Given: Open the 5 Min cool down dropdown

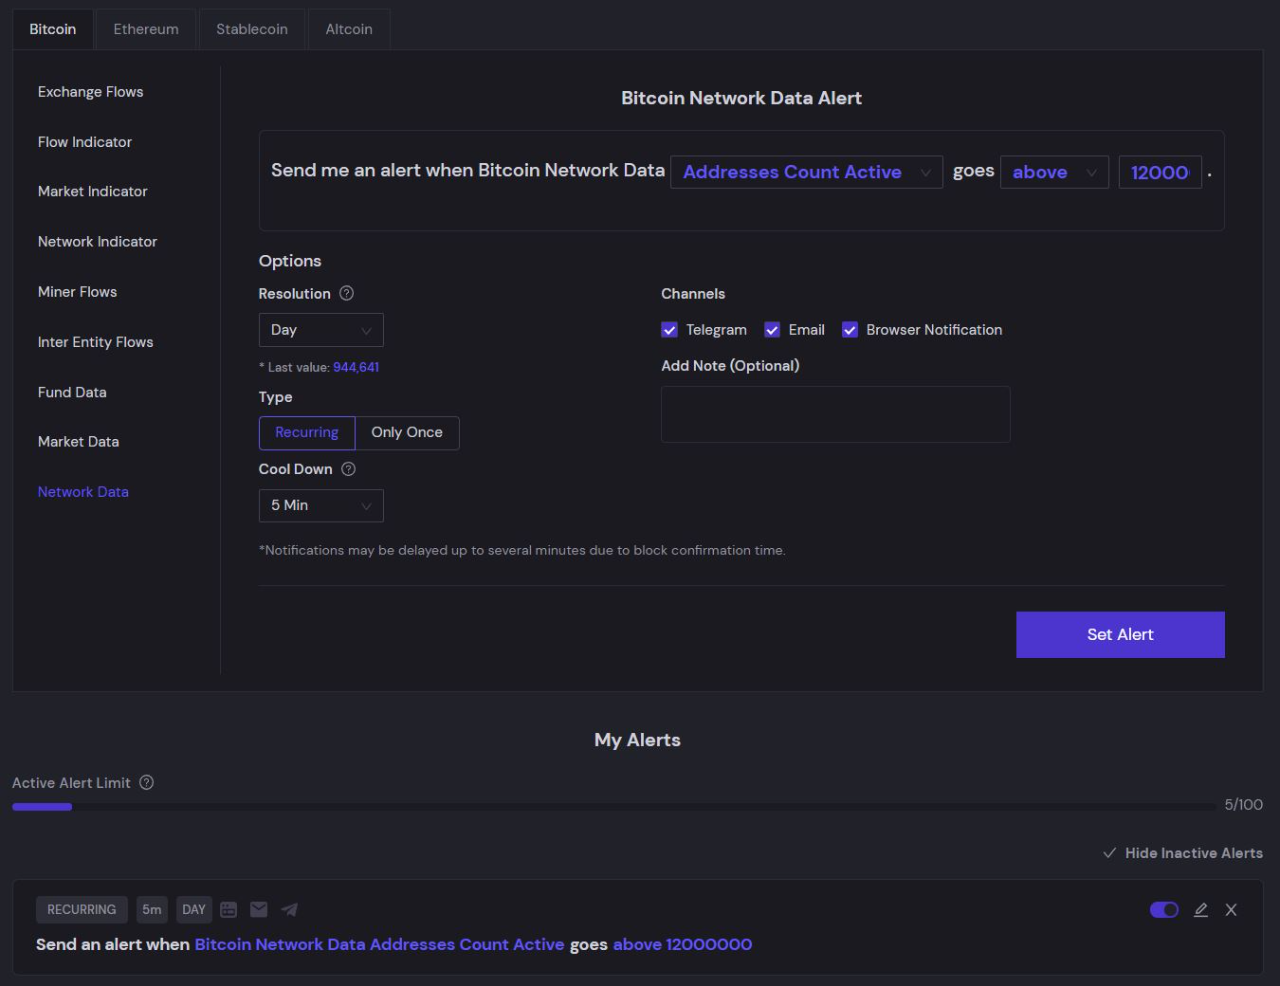Looking at the screenshot, I should coord(321,506).
